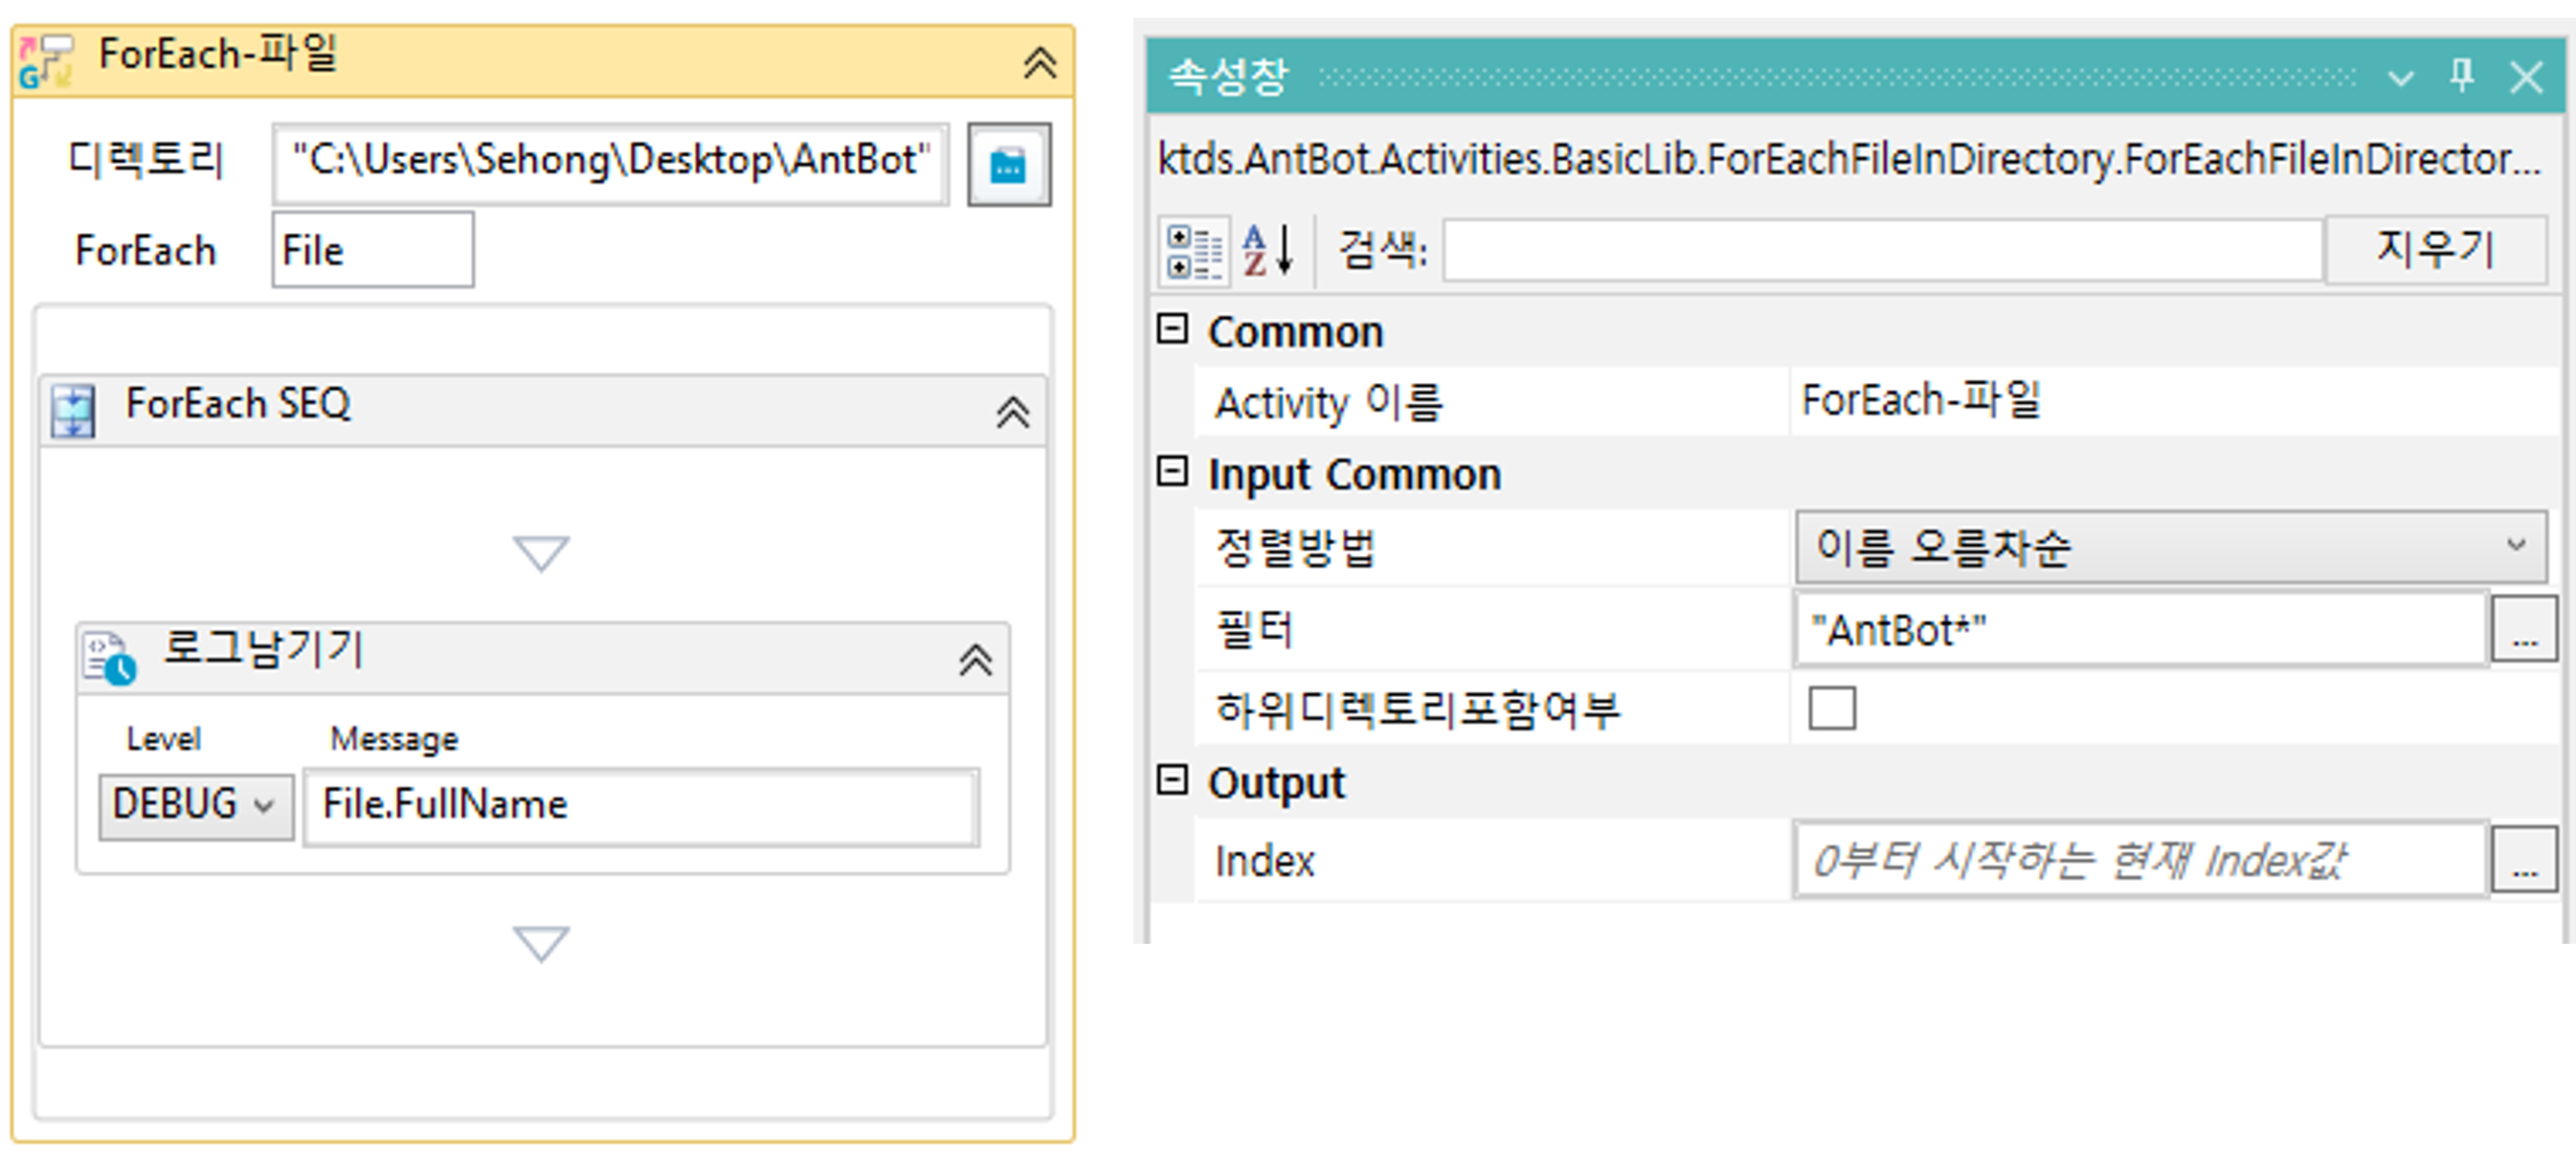Screen dimensions: 2576x1164
Task: Click the 로그남기기 log activity icon
Action: [x=109, y=658]
